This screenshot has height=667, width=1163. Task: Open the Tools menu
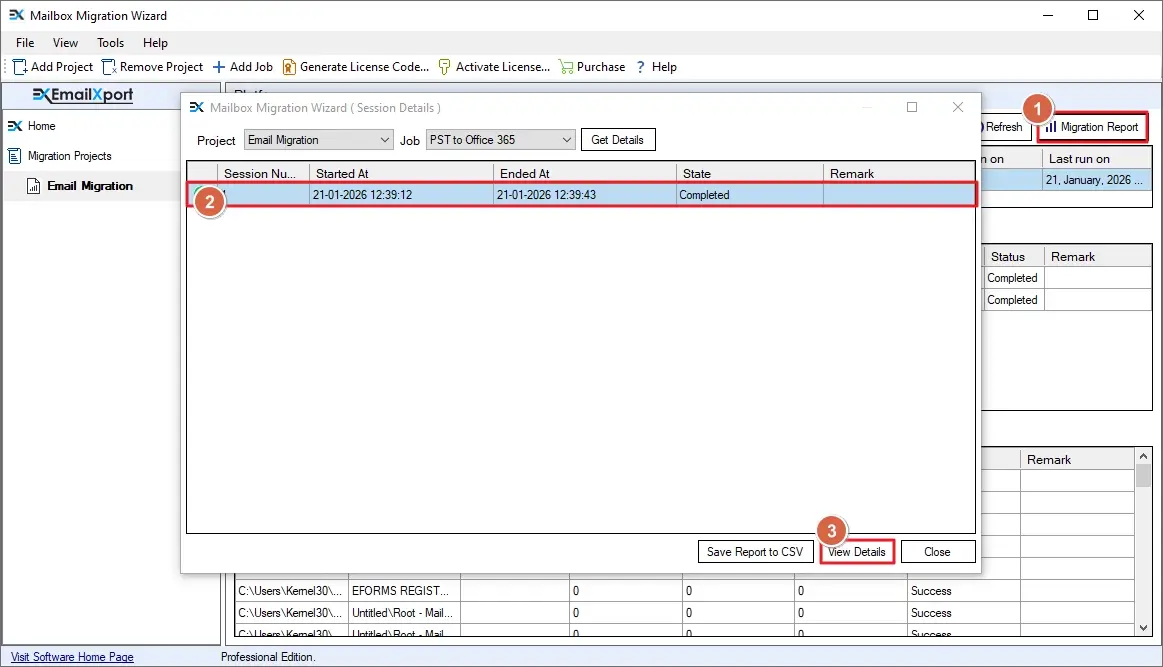pyautogui.click(x=110, y=43)
